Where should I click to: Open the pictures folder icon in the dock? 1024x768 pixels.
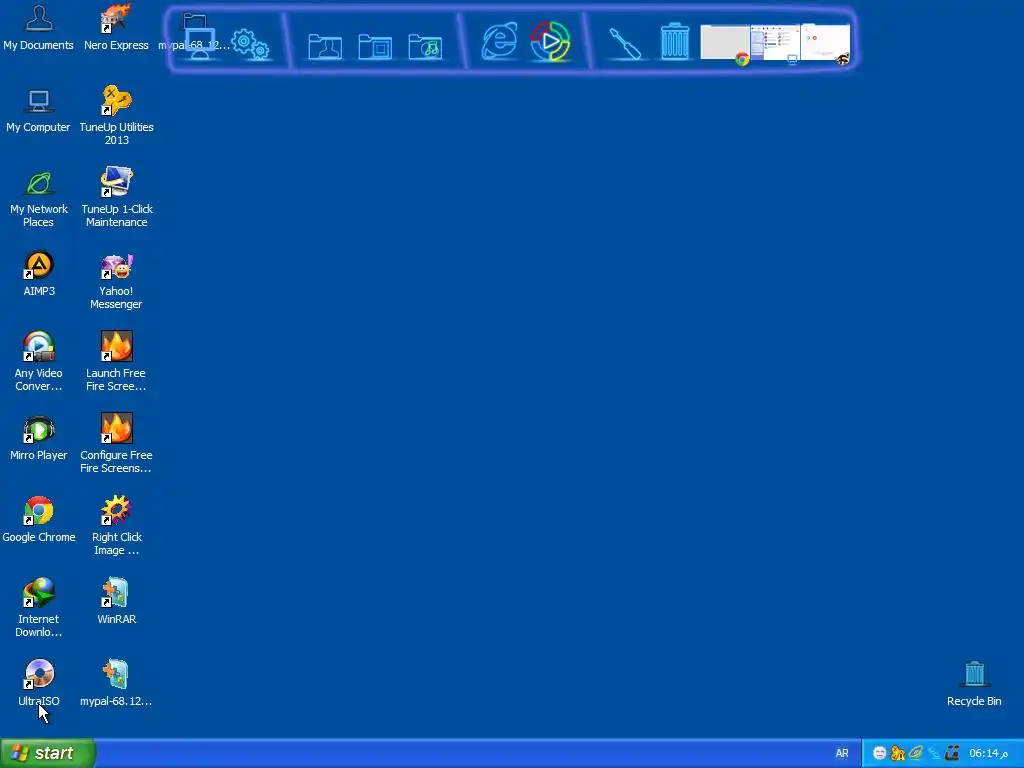click(x=375, y=46)
